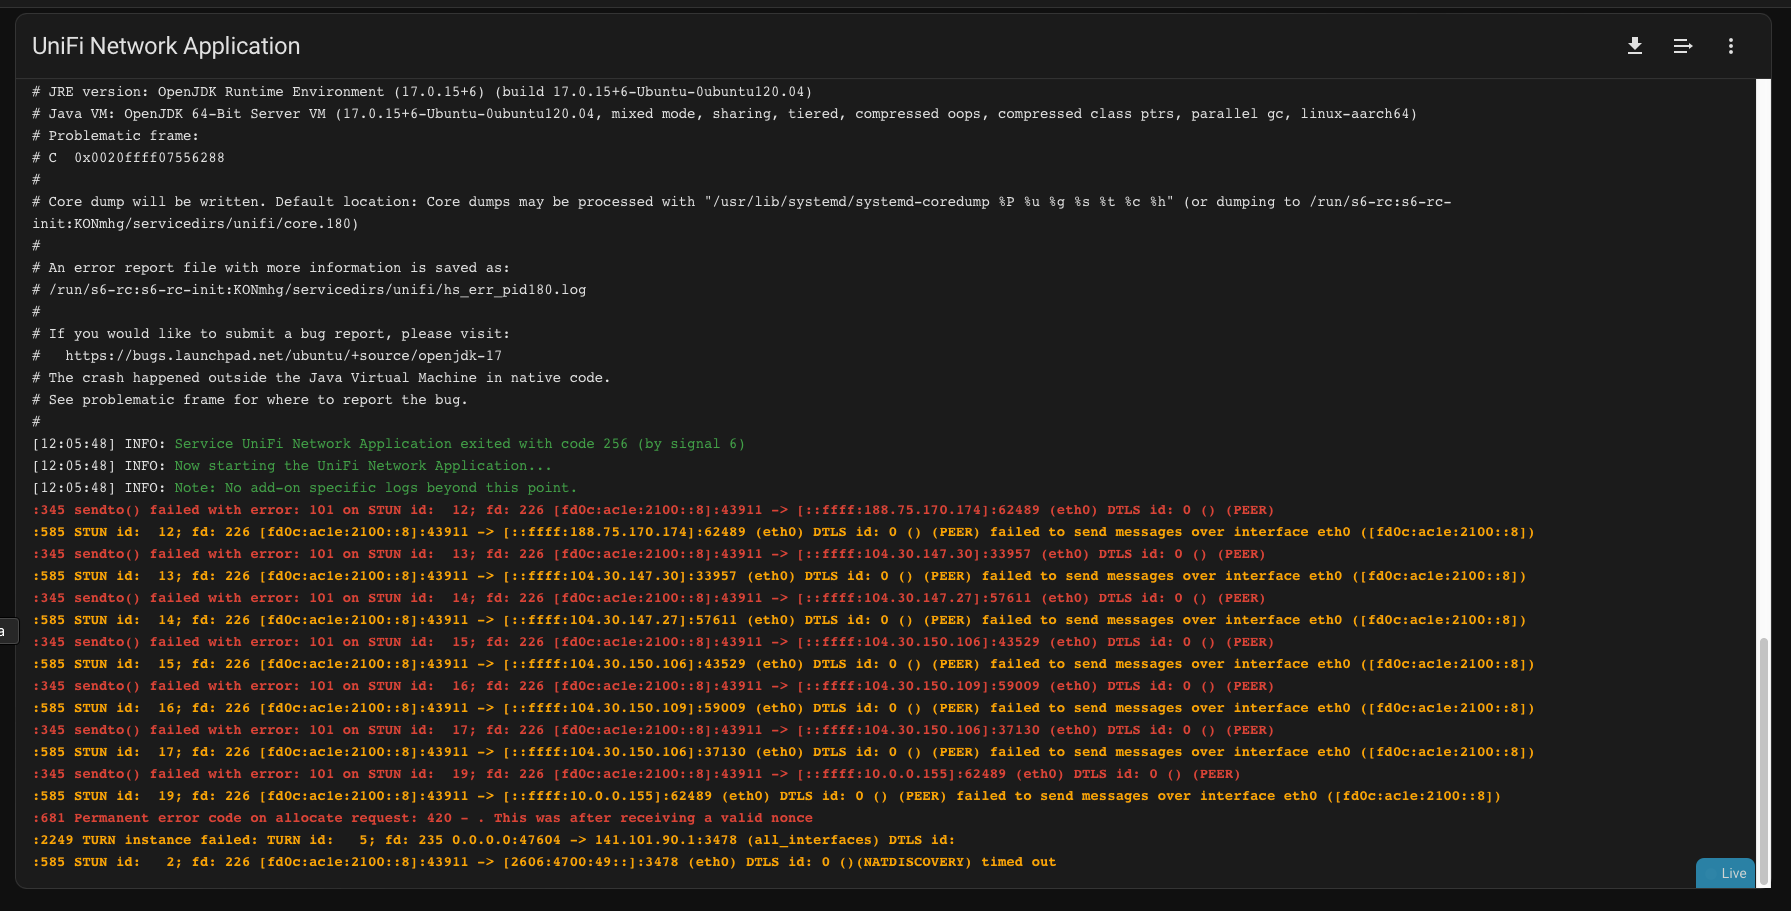Click the hs_err_pid180.log file path line

pos(317,290)
